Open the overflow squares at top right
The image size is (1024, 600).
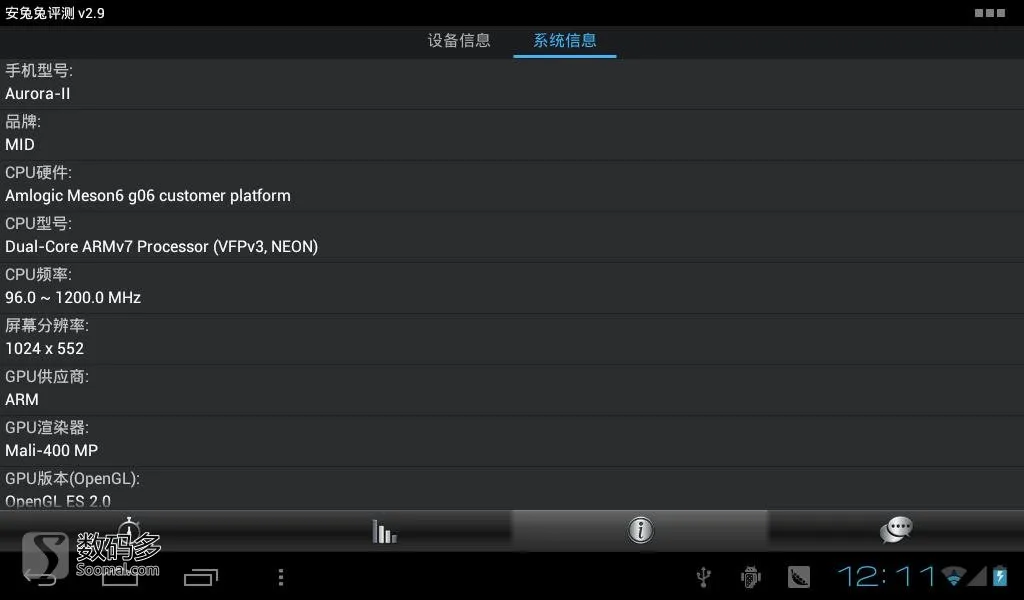pyautogui.click(x=989, y=13)
